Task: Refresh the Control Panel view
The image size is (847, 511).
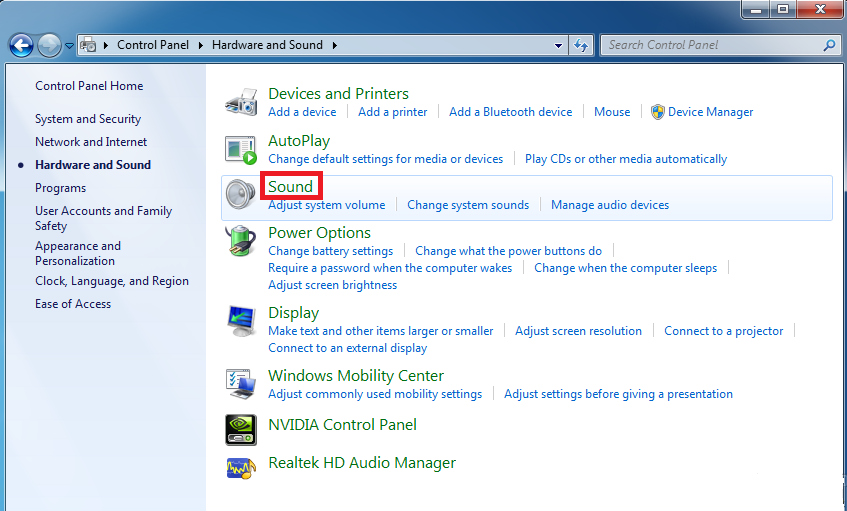Action: point(581,45)
